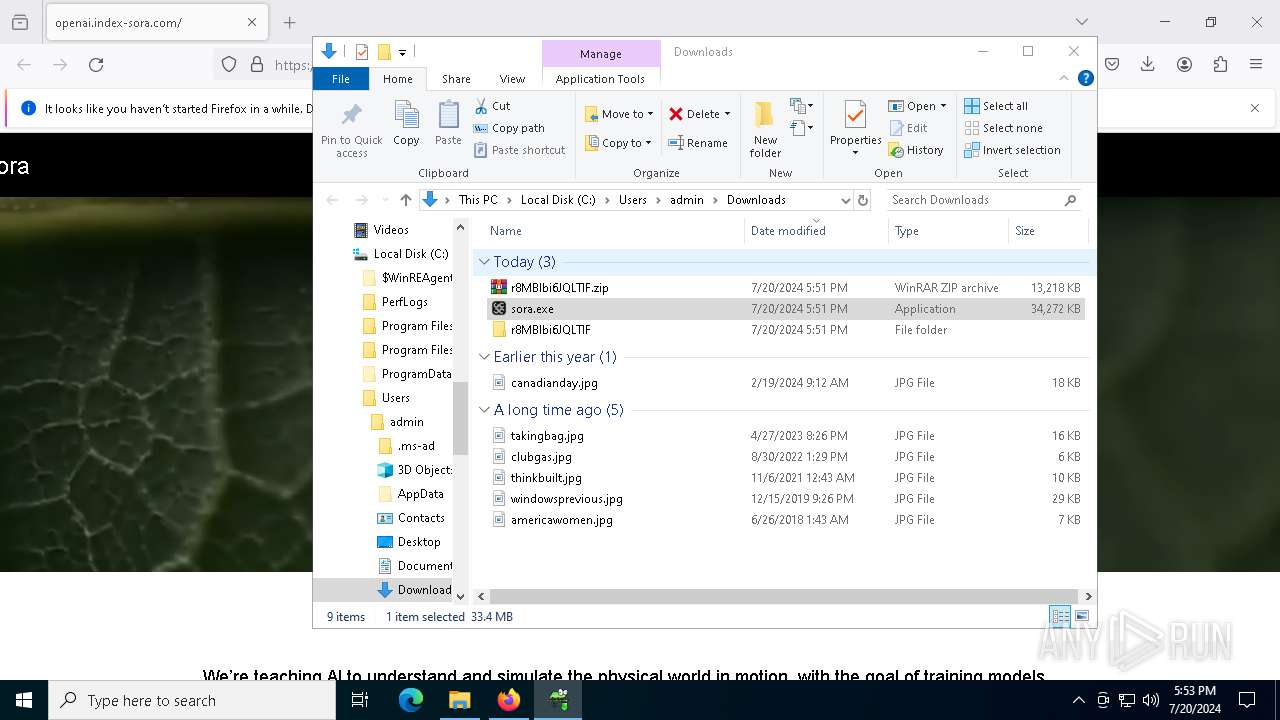Rename the selected file
The height and width of the screenshot is (720, 1280).
[x=698, y=143]
